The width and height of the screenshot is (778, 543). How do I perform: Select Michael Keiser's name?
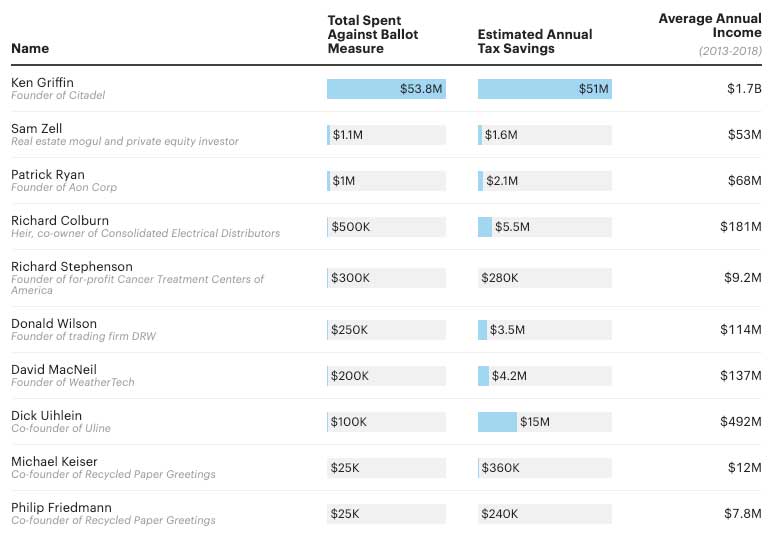coord(54,461)
